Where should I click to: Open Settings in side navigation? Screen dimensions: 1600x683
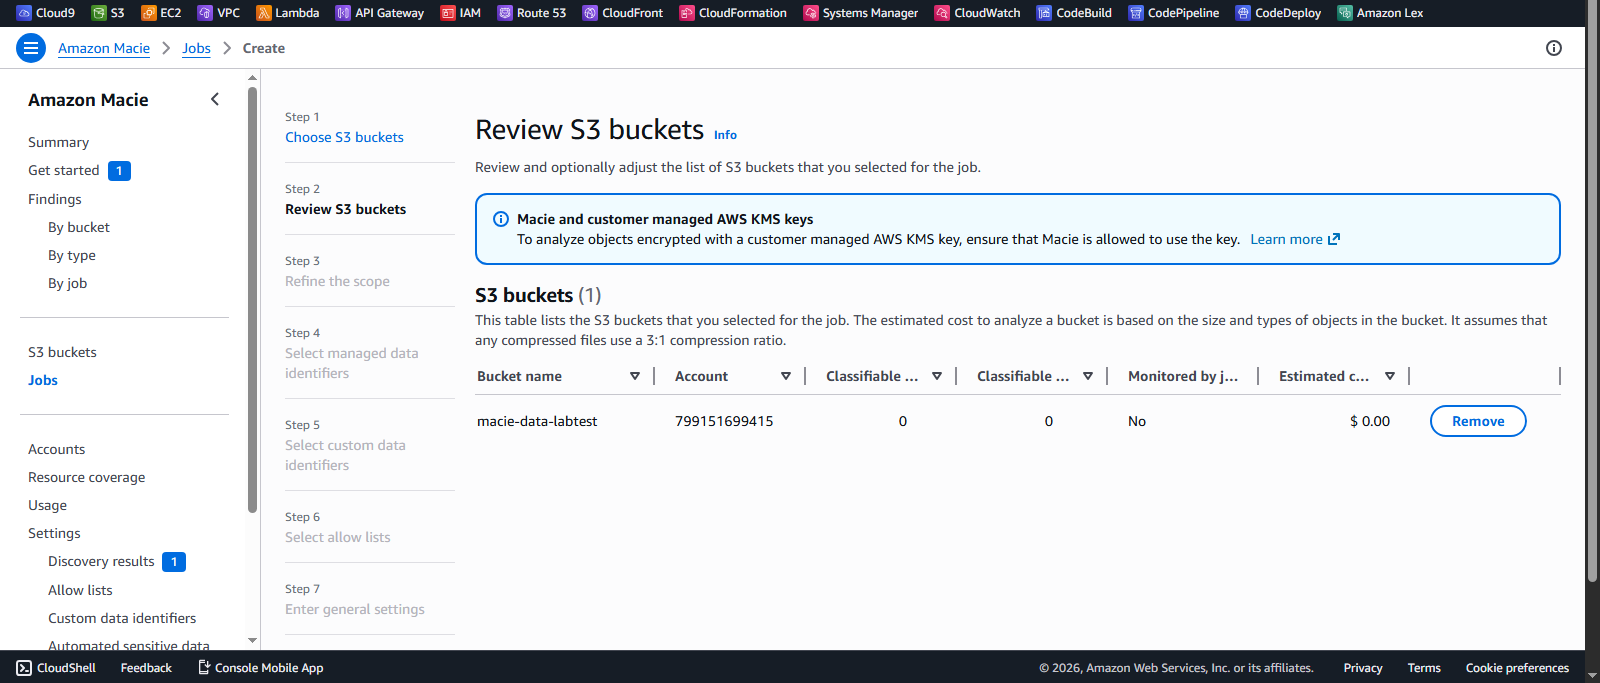click(54, 533)
